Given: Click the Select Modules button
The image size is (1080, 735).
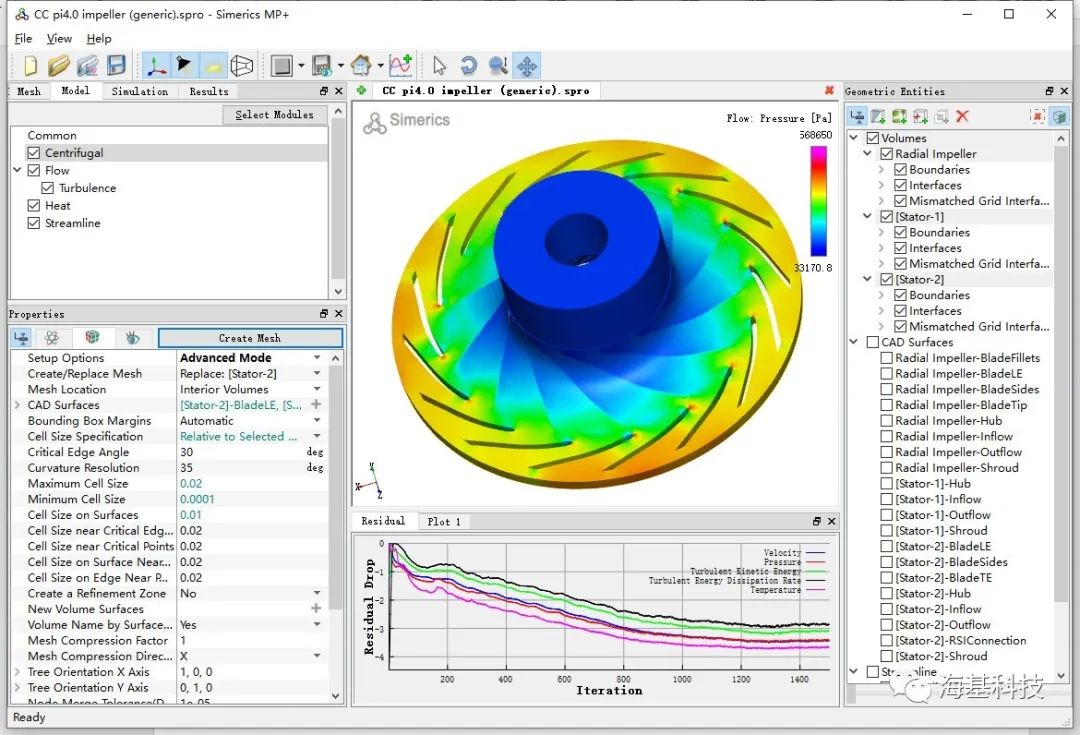Looking at the screenshot, I should pyautogui.click(x=274, y=114).
